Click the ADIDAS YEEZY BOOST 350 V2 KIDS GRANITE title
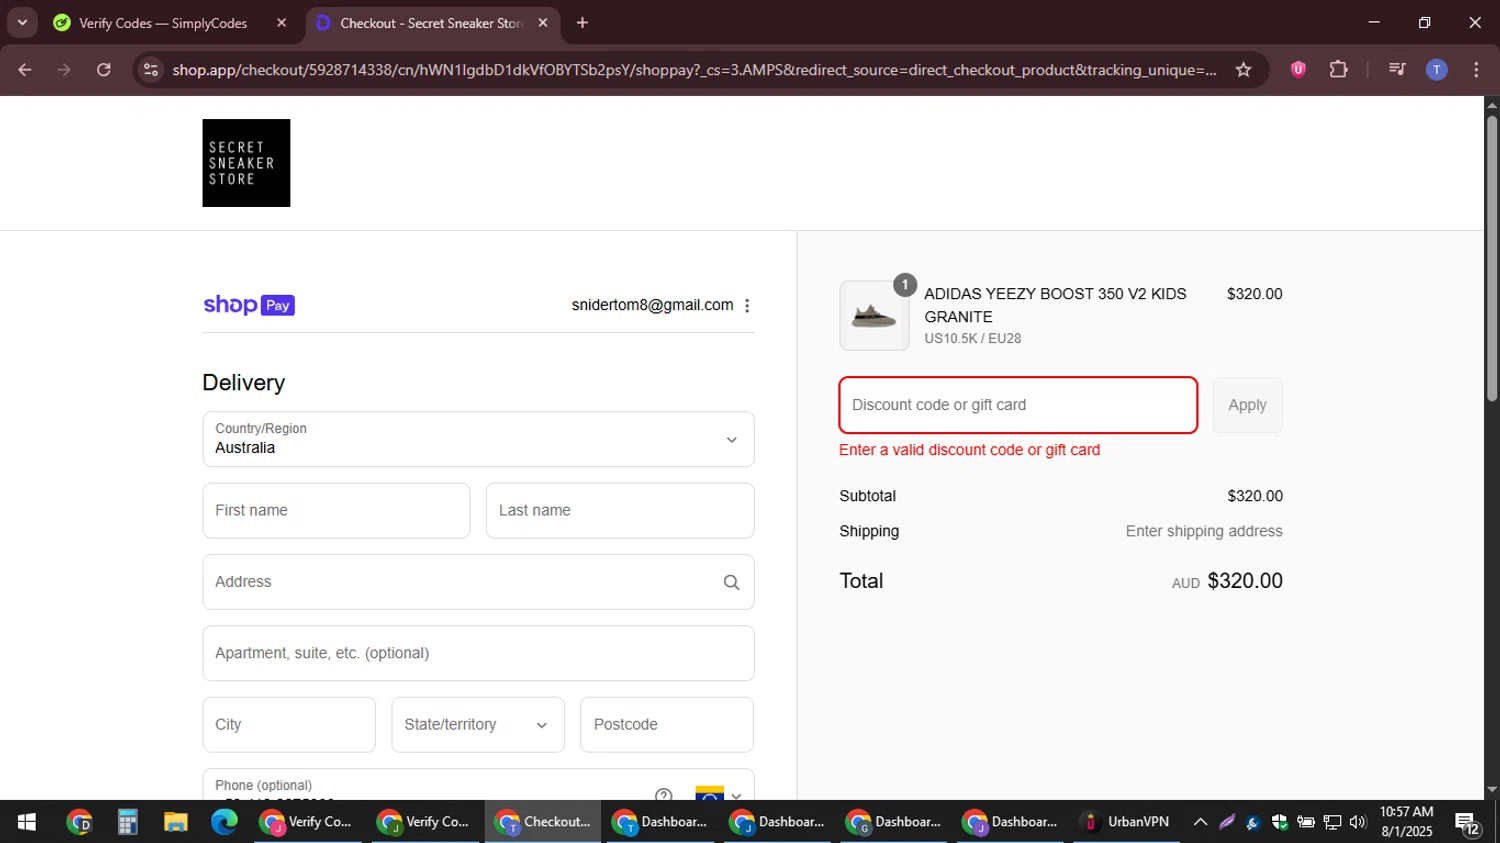 pos(1055,305)
